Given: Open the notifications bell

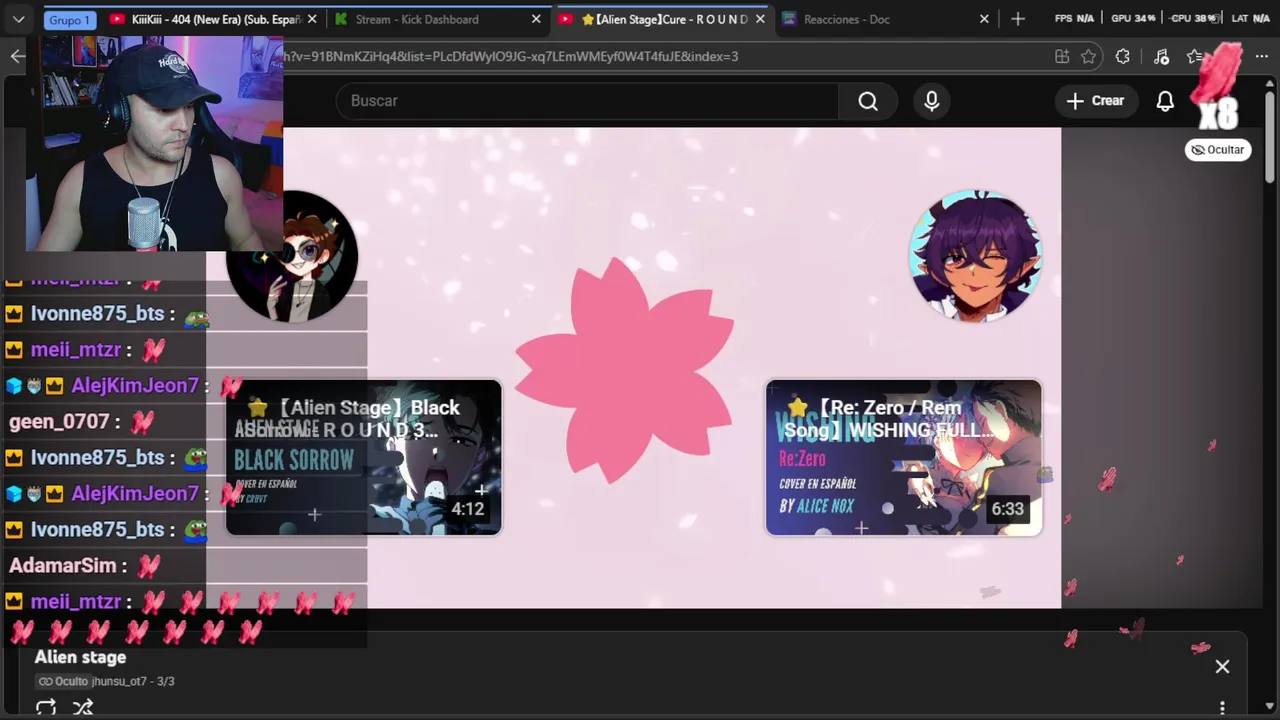Looking at the screenshot, I should (1165, 101).
